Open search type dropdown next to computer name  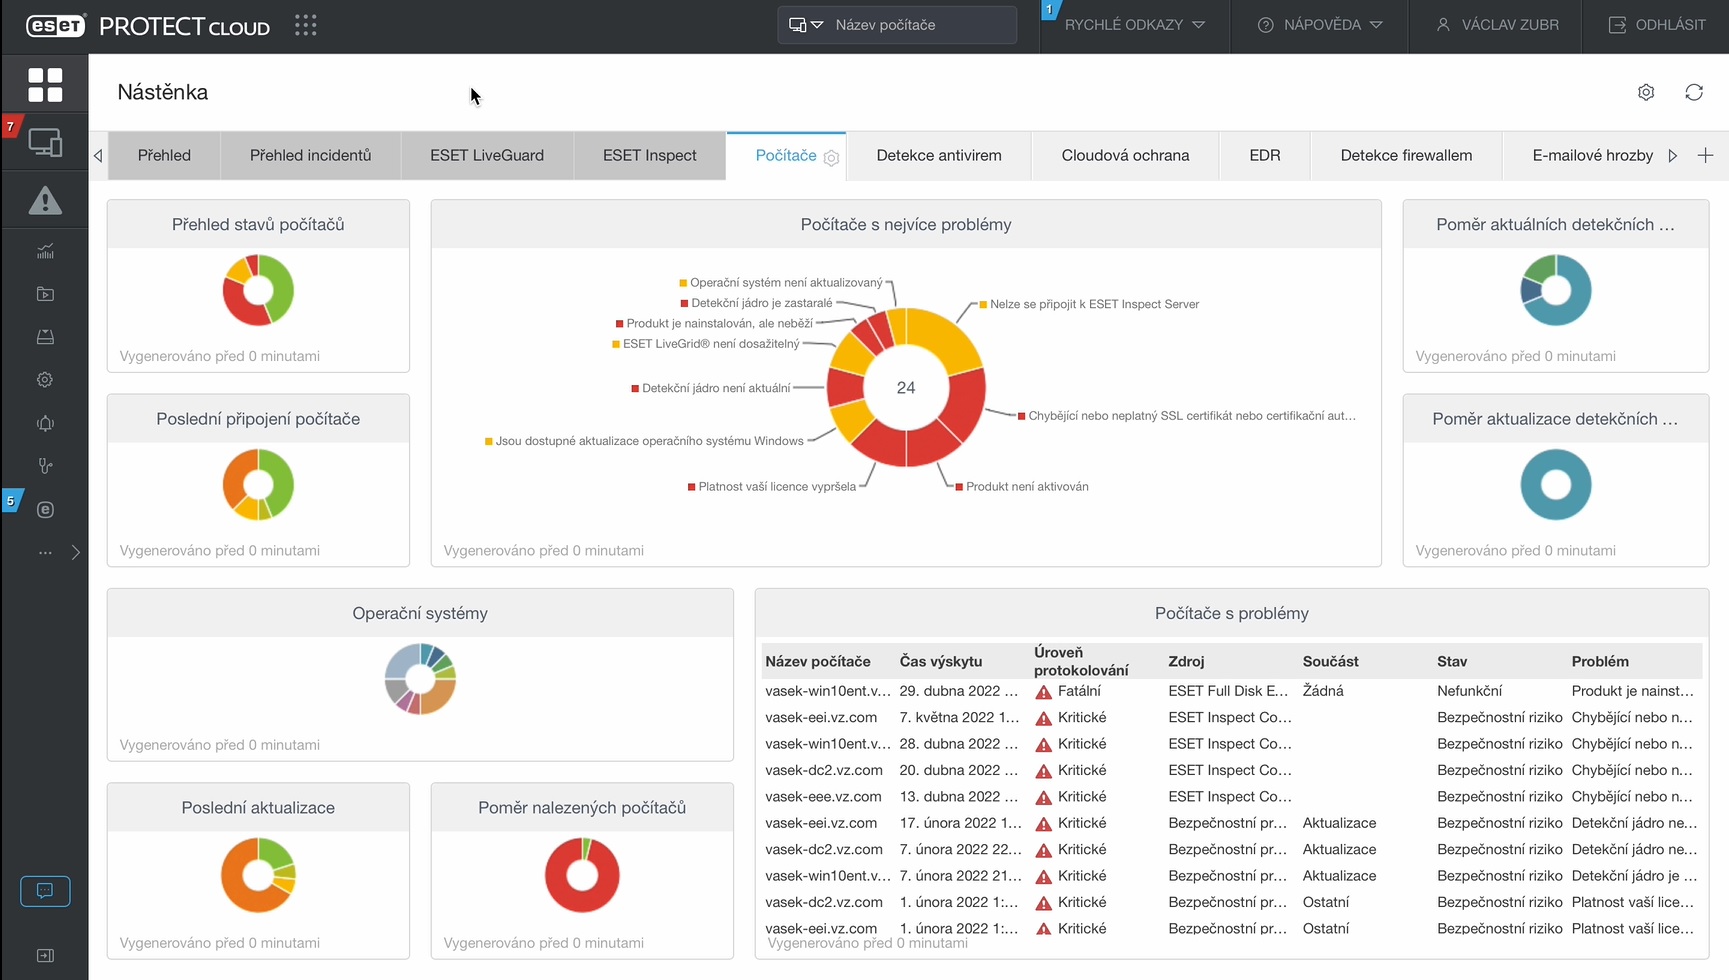(x=806, y=25)
